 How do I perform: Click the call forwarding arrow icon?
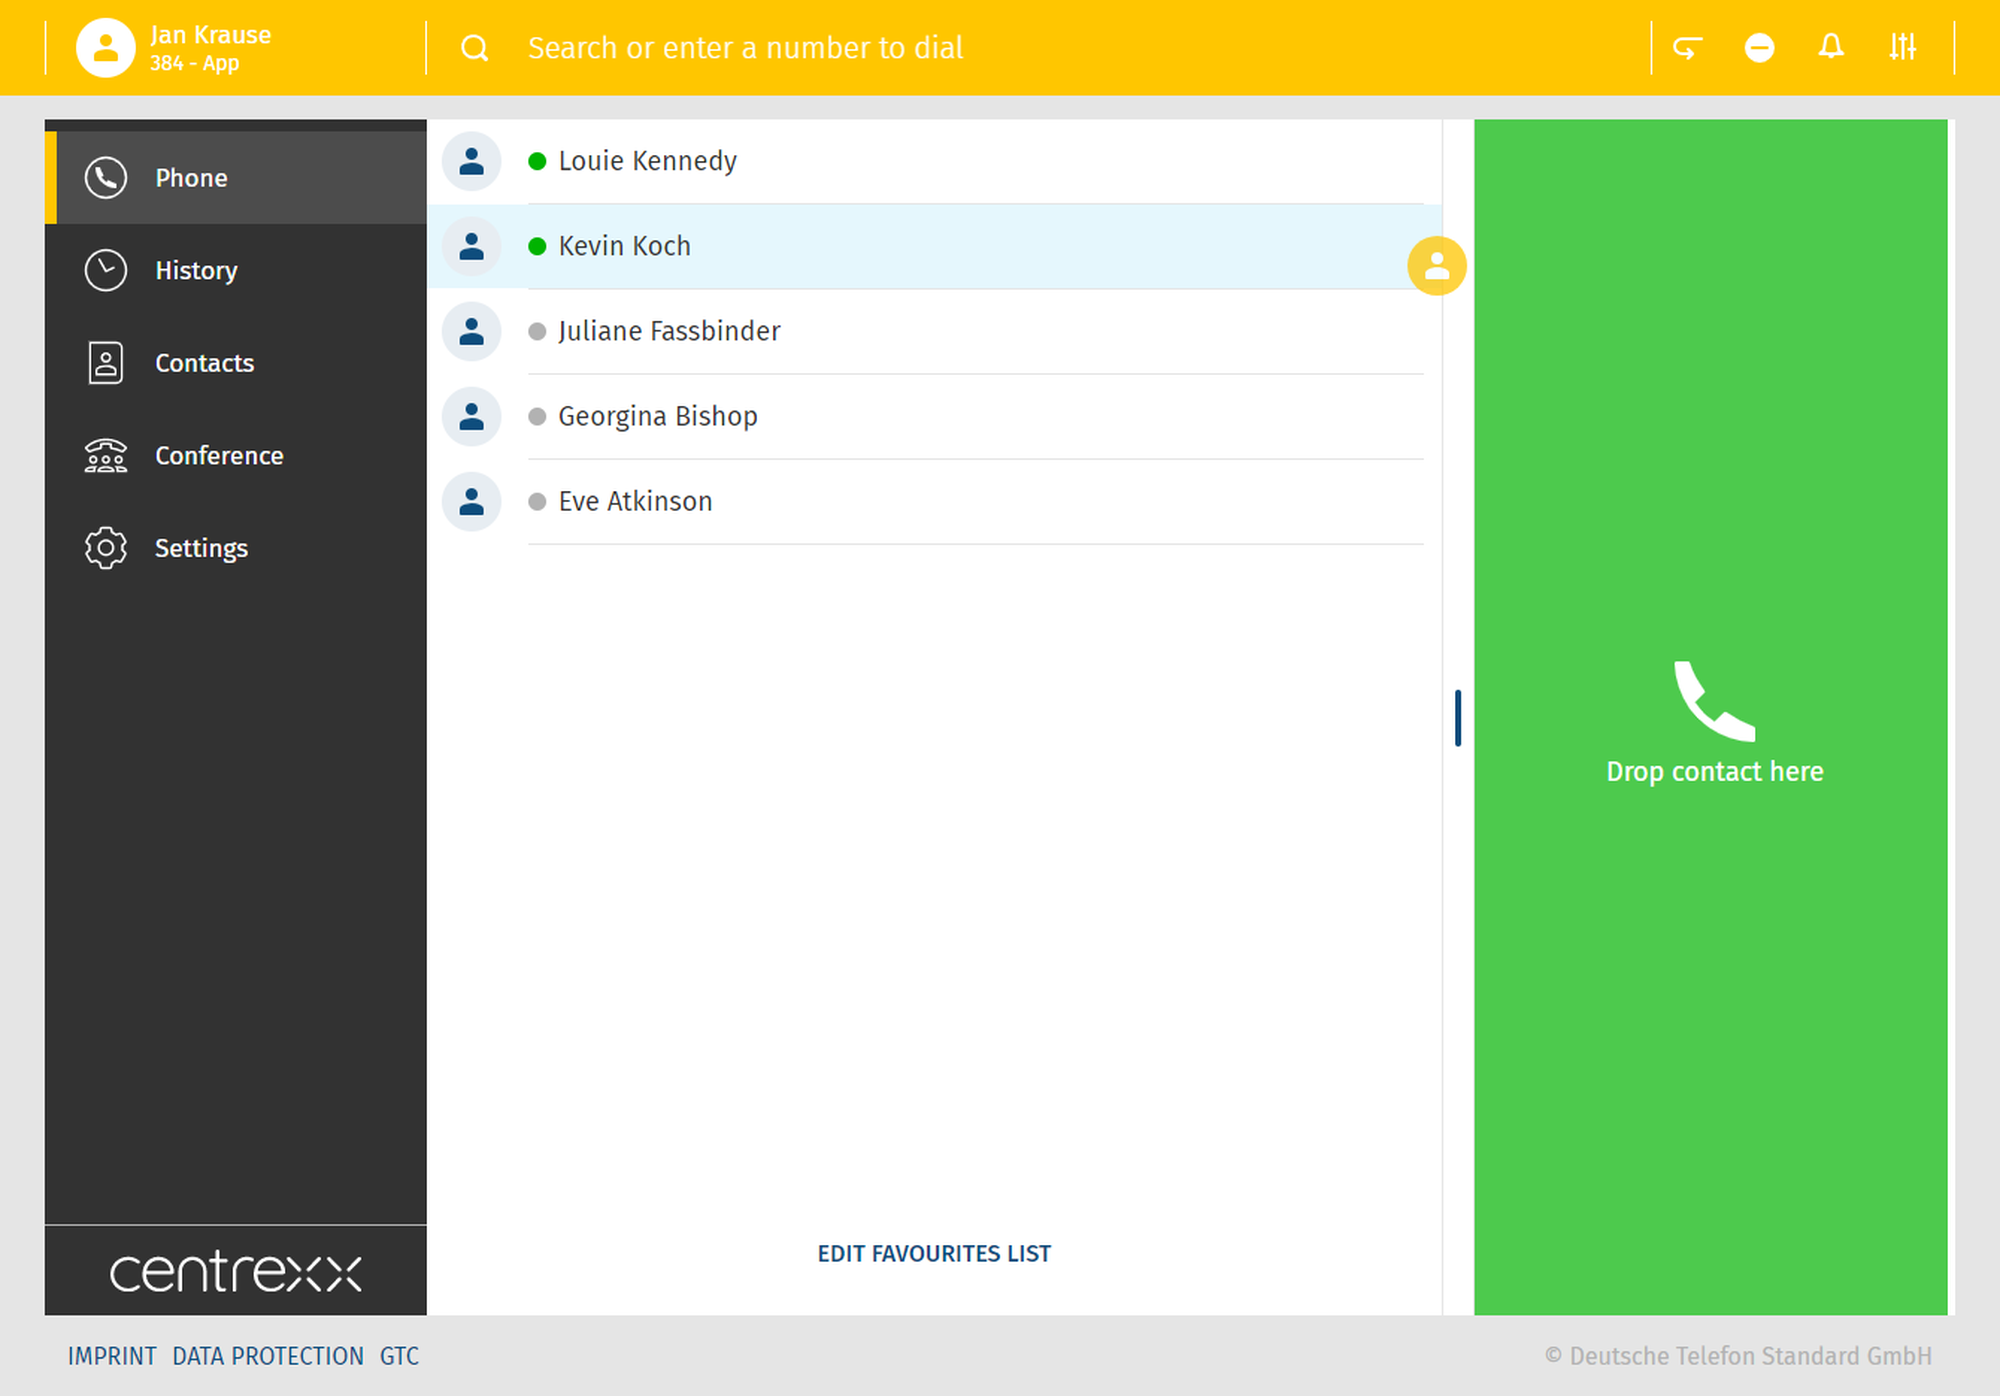[x=1688, y=47]
